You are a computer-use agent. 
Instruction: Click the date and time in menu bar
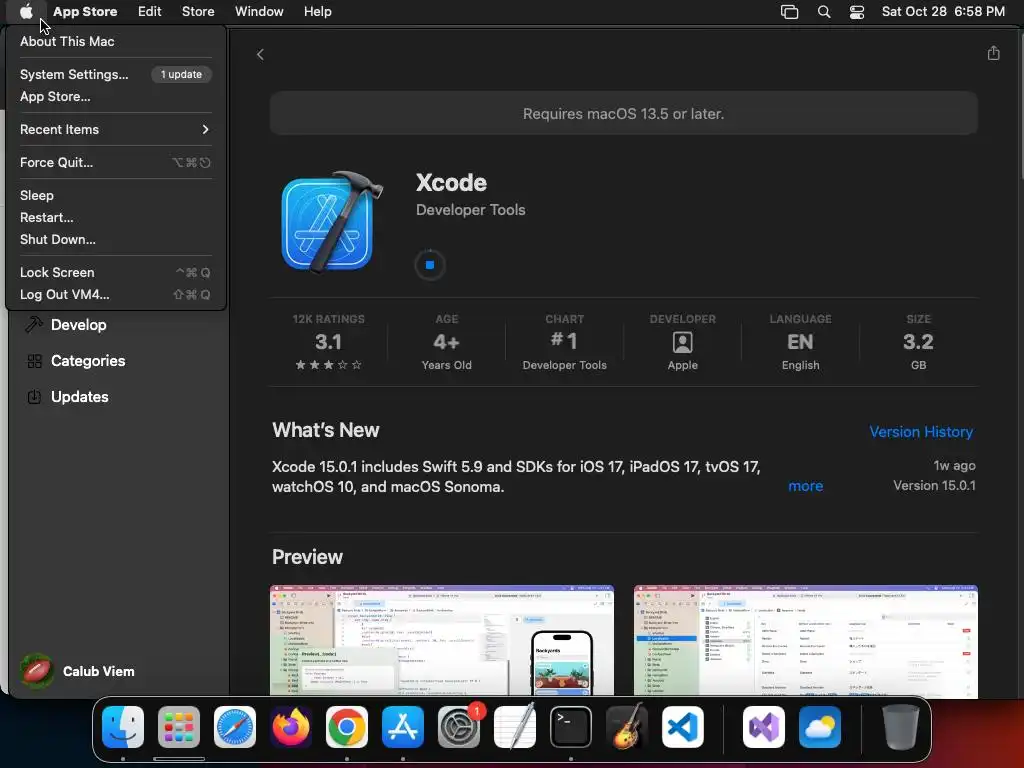pyautogui.click(x=943, y=11)
